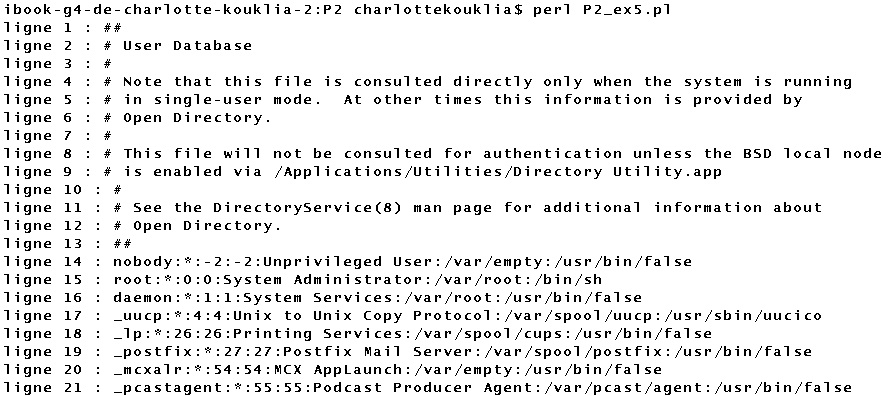The width and height of the screenshot is (889, 396).
Task: Click the 'daemon' entry on ligne 16
Action: [x=142, y=298]
